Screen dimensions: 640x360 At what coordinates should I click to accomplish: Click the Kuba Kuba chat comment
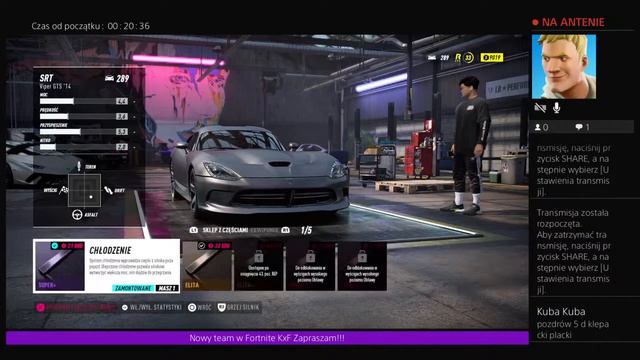tap(573, 323)
